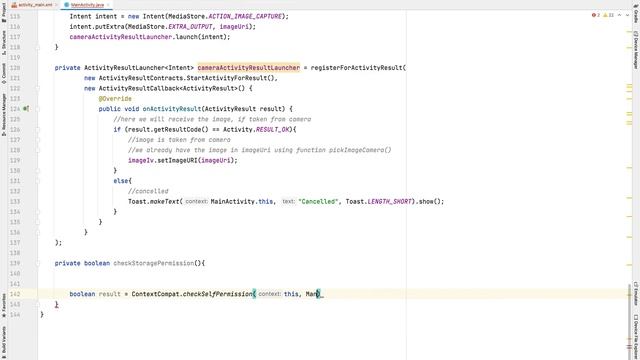Click line number 139 in the gutter

coord(15,263)
